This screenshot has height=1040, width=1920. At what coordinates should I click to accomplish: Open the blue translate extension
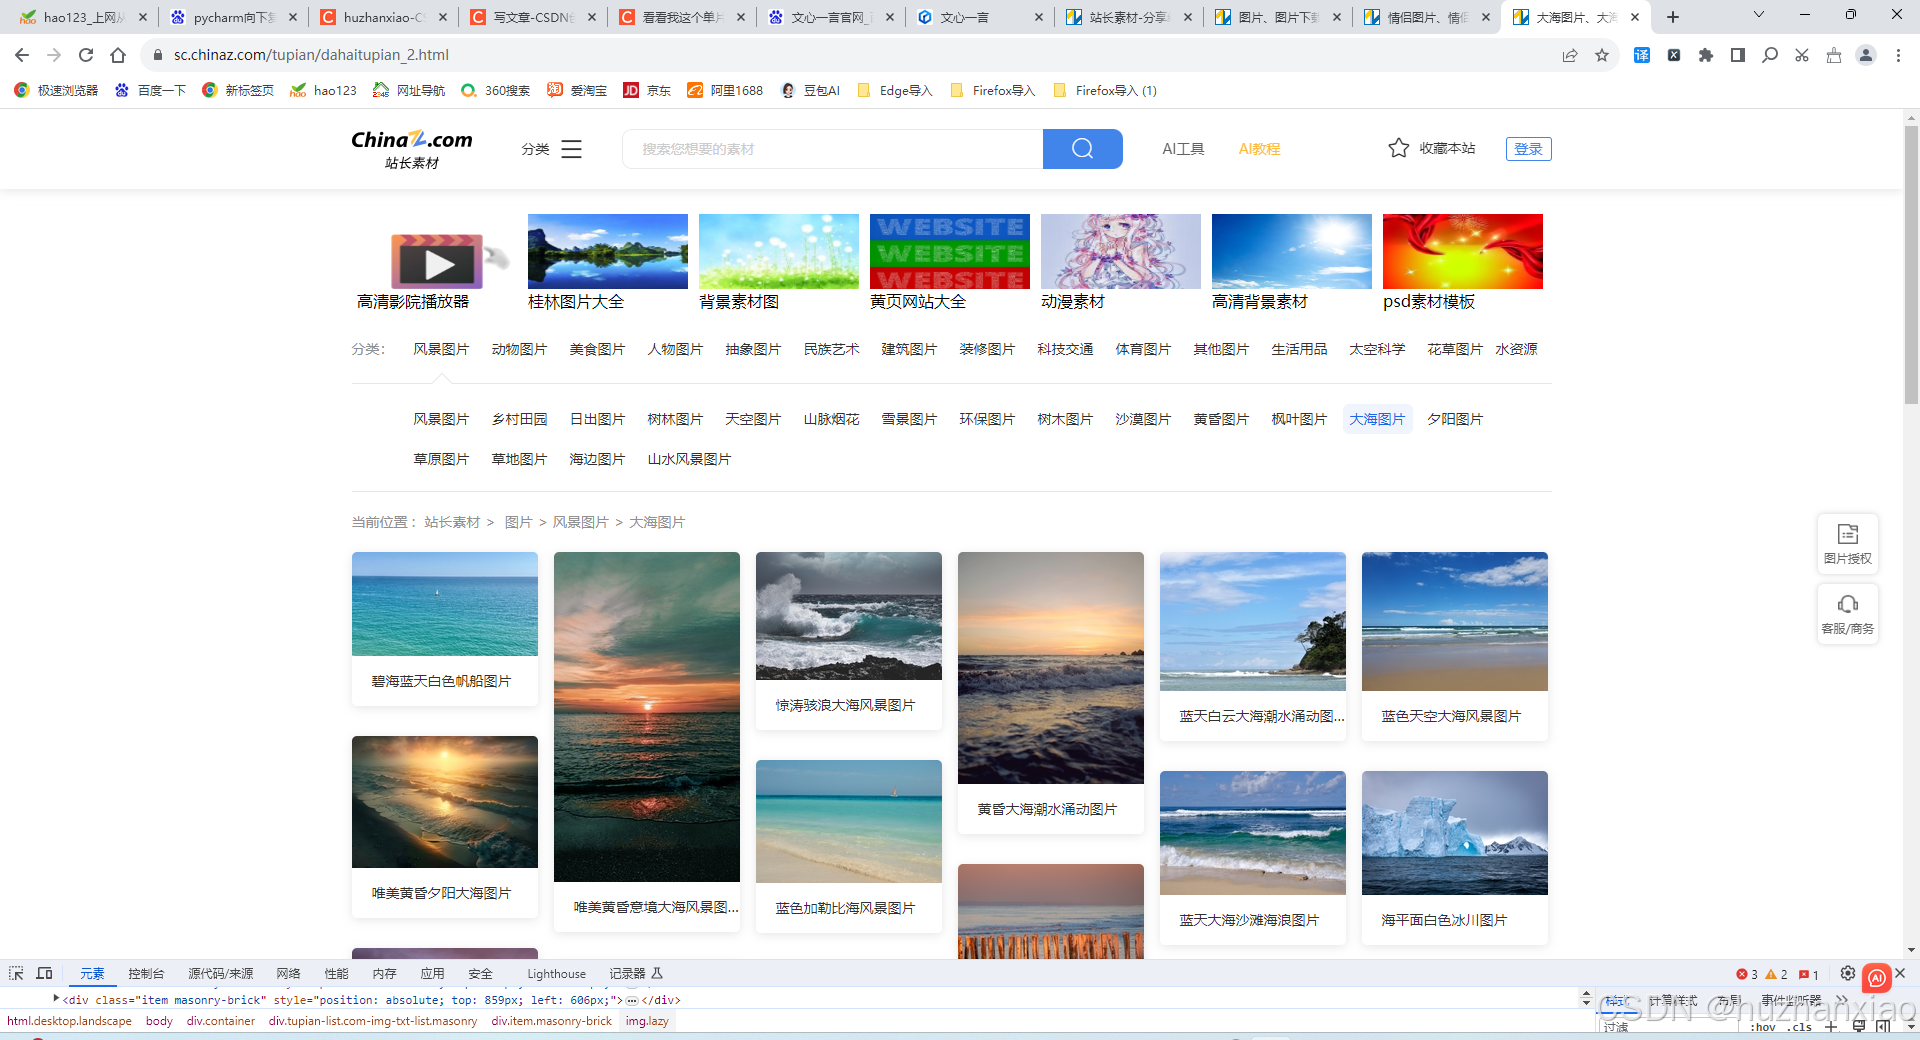point(1642,55)
